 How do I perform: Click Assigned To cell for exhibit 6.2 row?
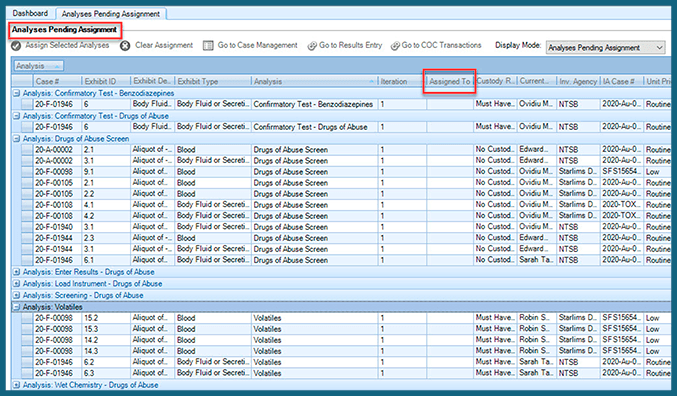coord(450,362)
